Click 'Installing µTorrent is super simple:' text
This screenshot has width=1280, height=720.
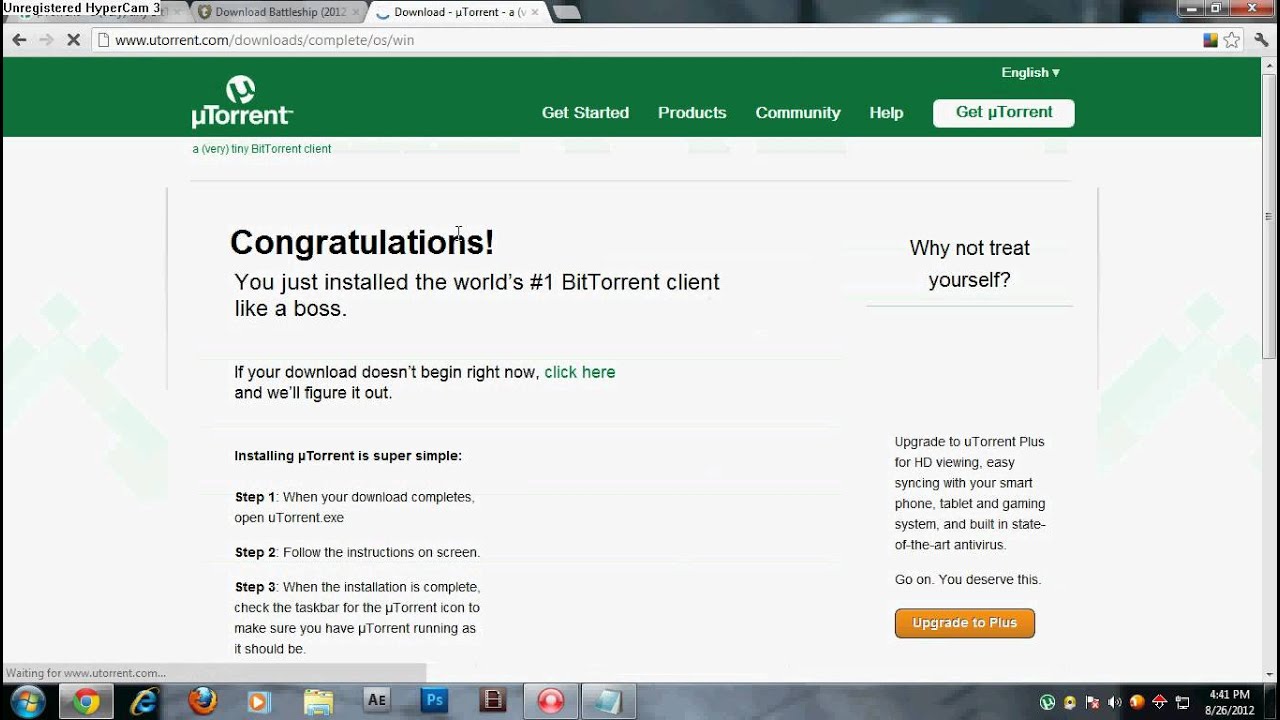click(348, 456)
